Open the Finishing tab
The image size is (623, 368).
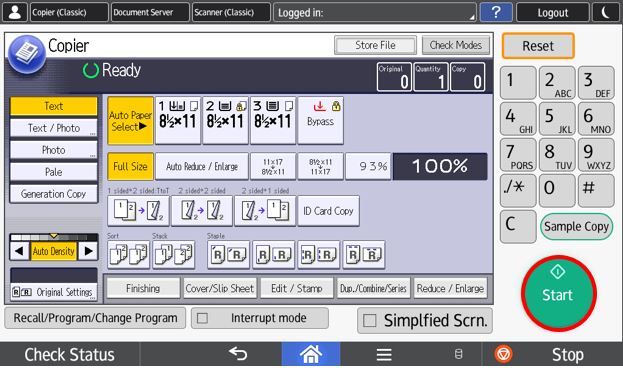pos(143,288)
